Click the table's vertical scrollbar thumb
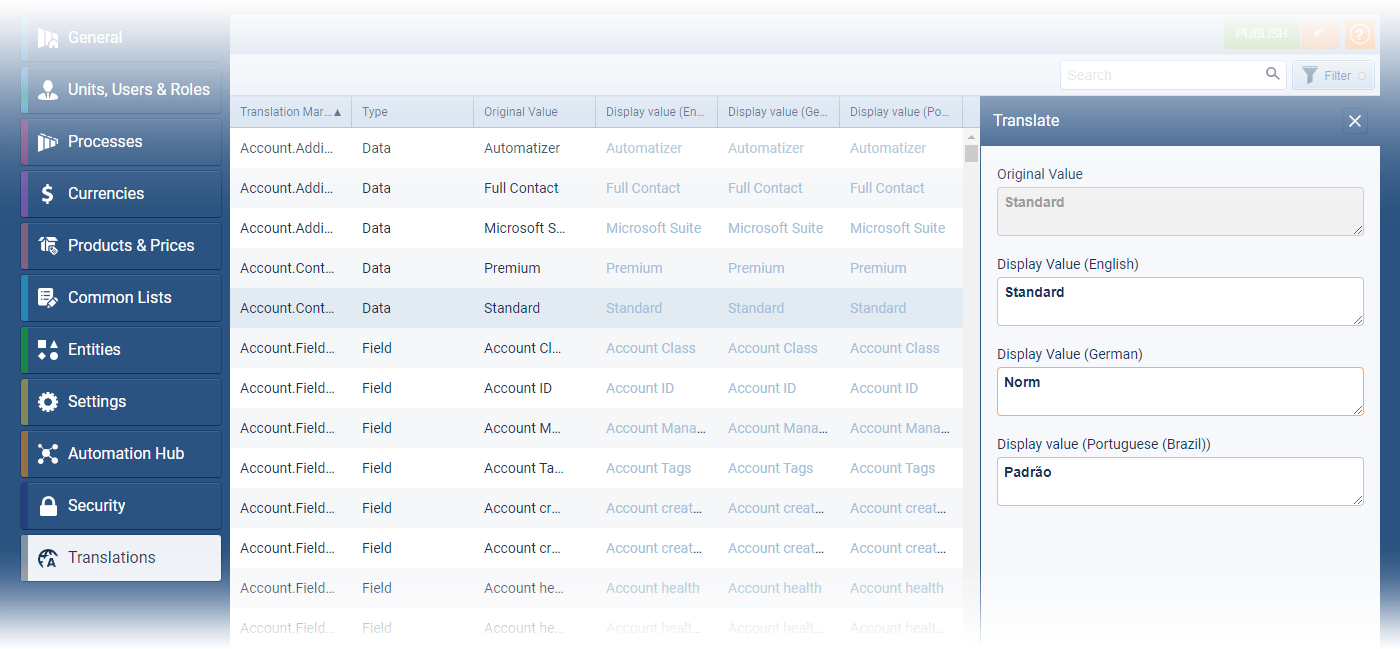Image resolution: width=1400 pixels, height=649 pixels. (x=971, y=153)
